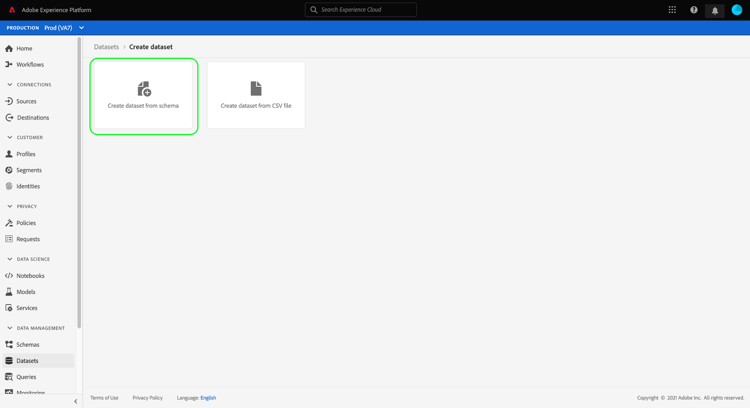Collapse the Privacy section

click(10, 206)
